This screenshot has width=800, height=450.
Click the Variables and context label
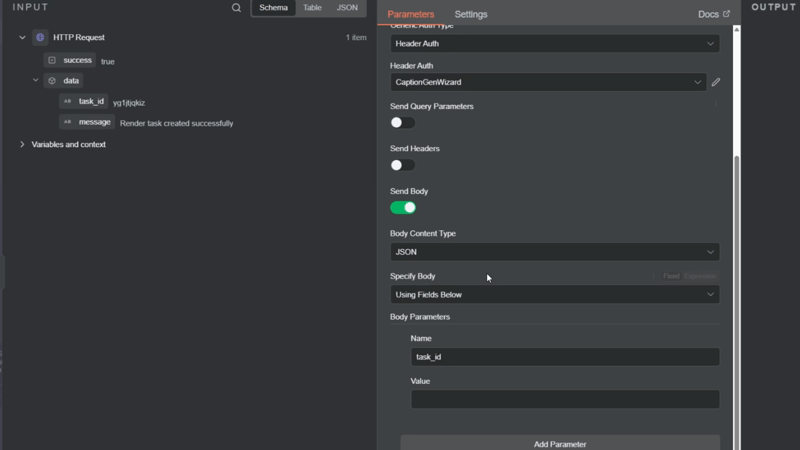[68, 144]
